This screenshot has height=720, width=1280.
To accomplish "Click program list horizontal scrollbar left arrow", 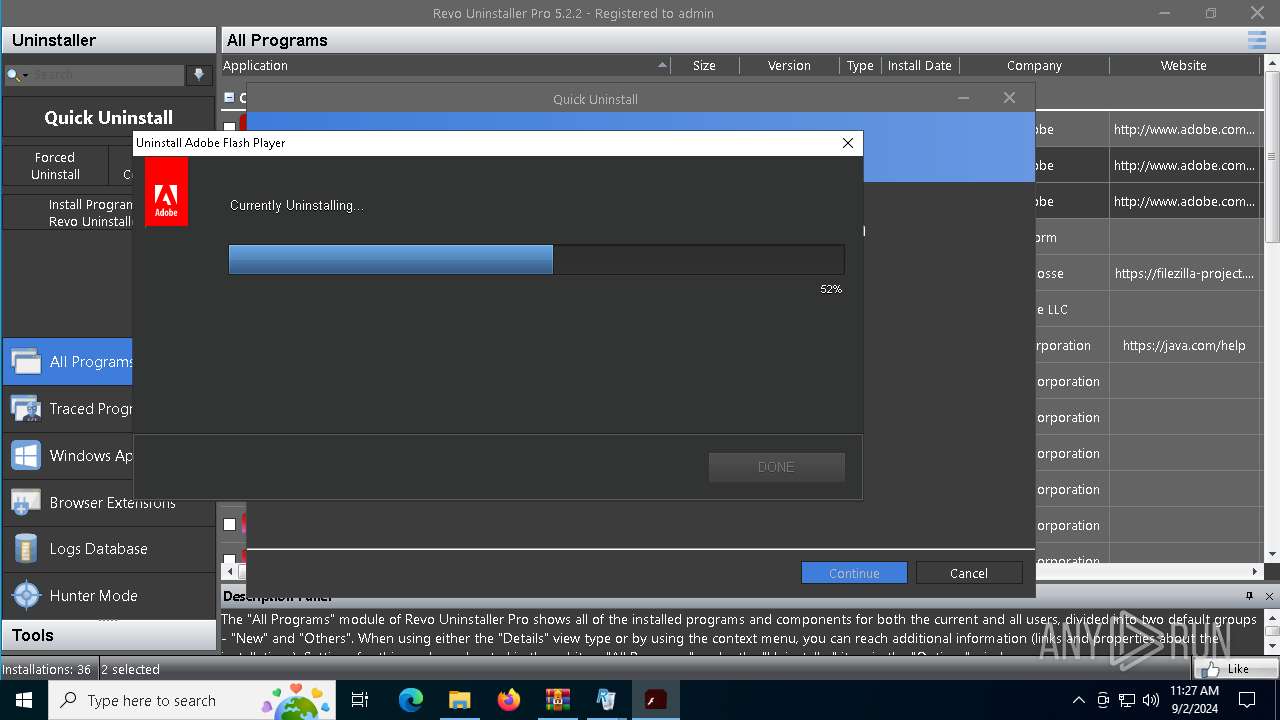I will pos(230,571).
